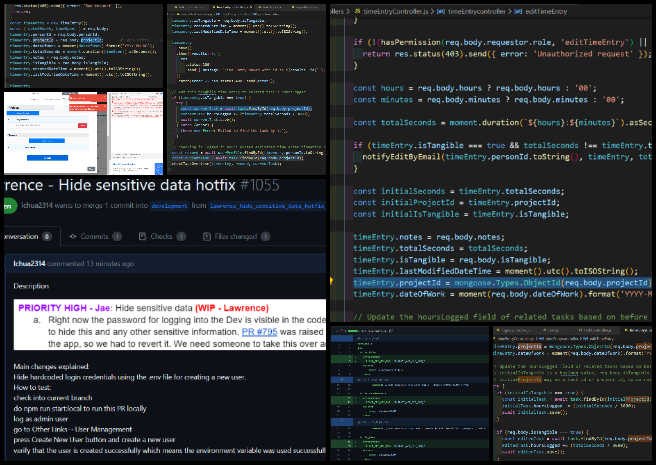
Task: Open the development base branch link
Action: pos(169,206)
